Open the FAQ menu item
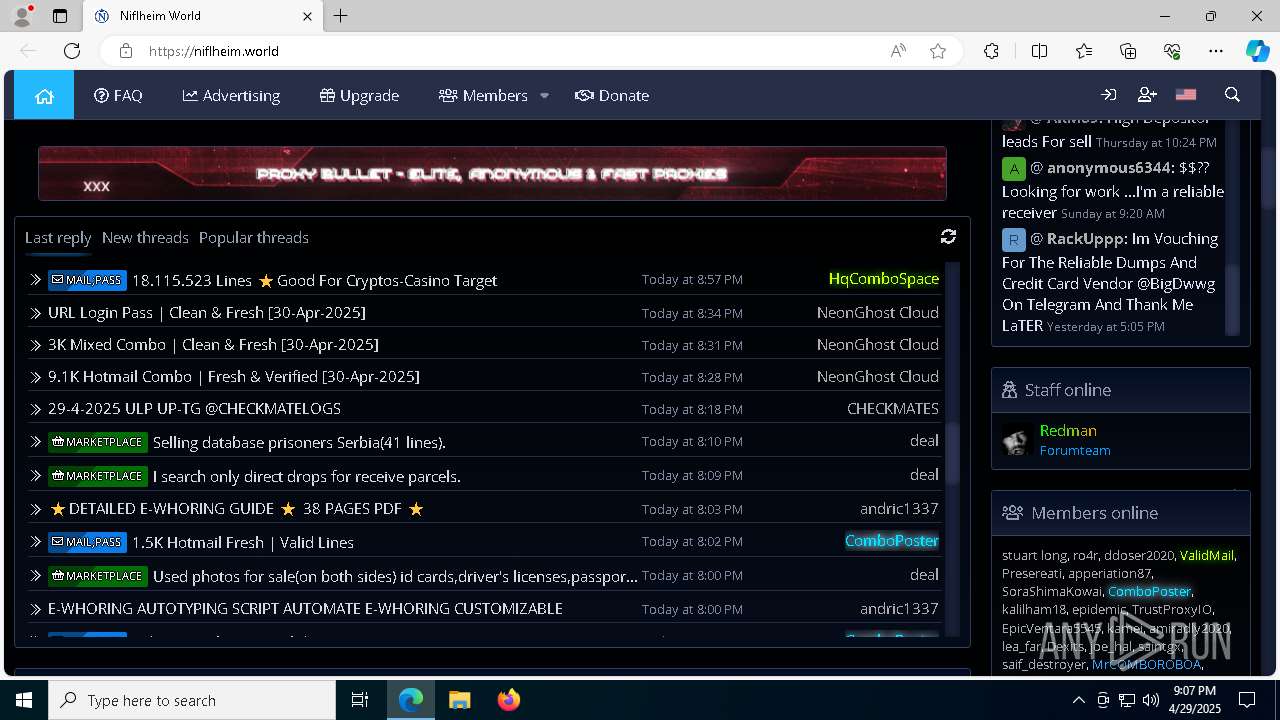Viewport: 1280px width, 720px height. coord(118,95)
